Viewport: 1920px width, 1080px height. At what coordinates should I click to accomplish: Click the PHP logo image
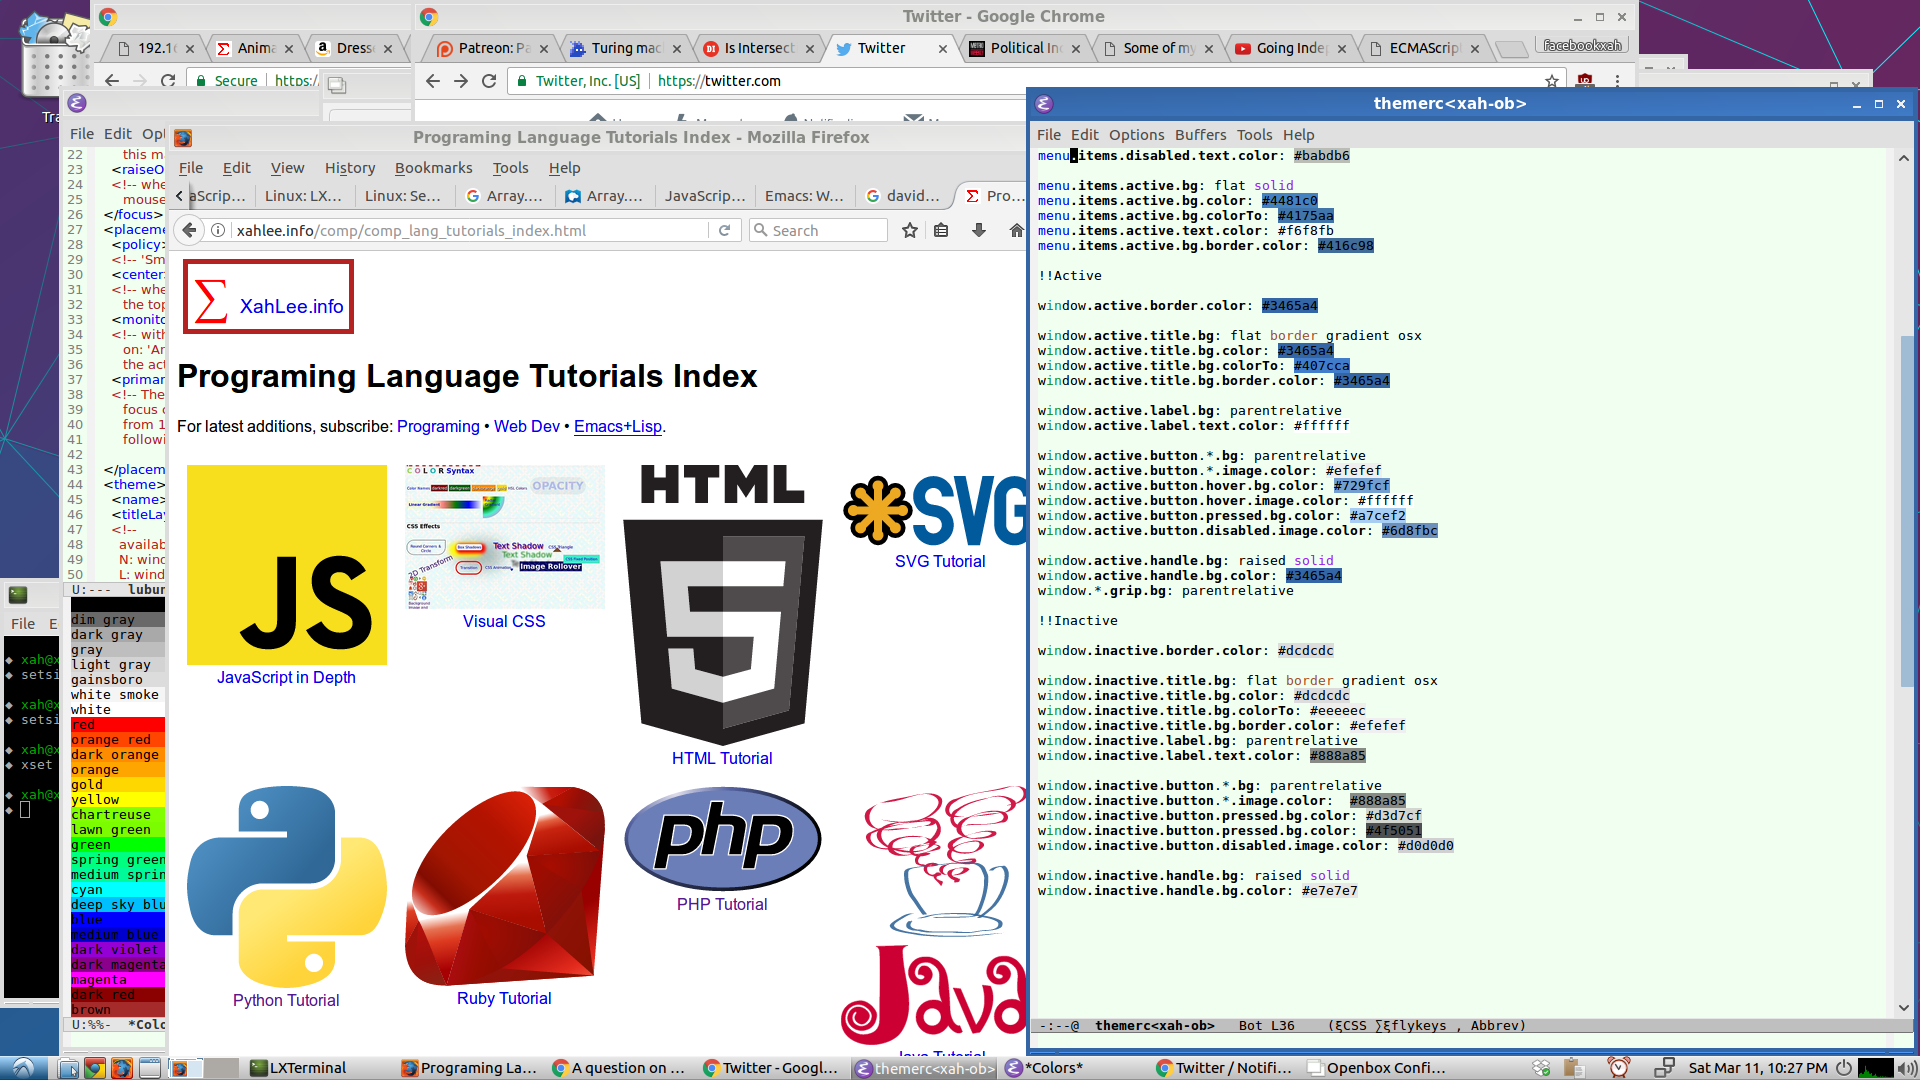click(722, 838)
